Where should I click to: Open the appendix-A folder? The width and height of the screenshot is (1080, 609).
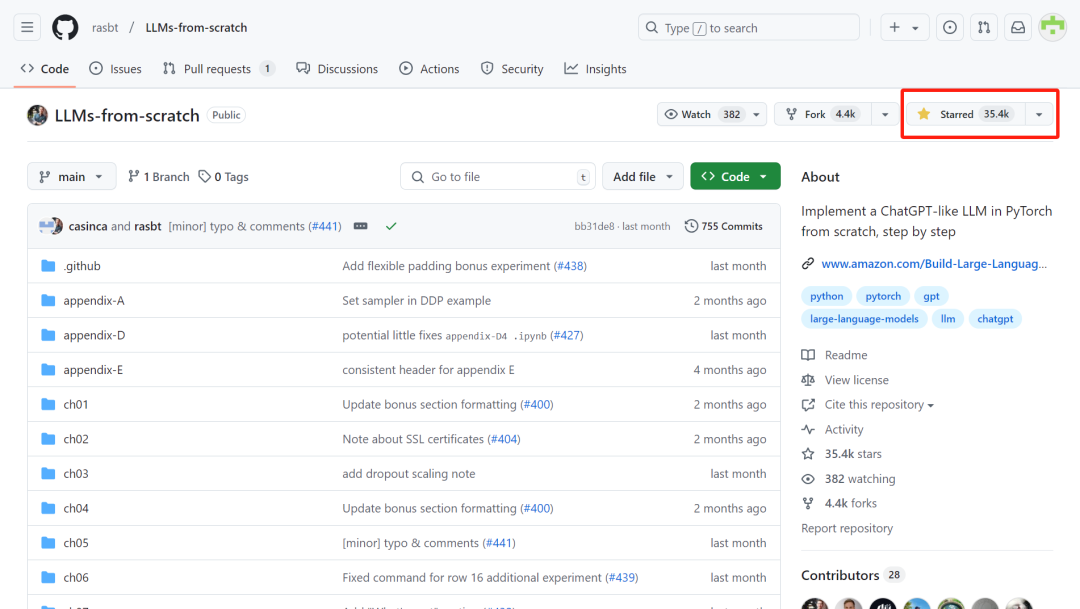click(x=94, y=300)
